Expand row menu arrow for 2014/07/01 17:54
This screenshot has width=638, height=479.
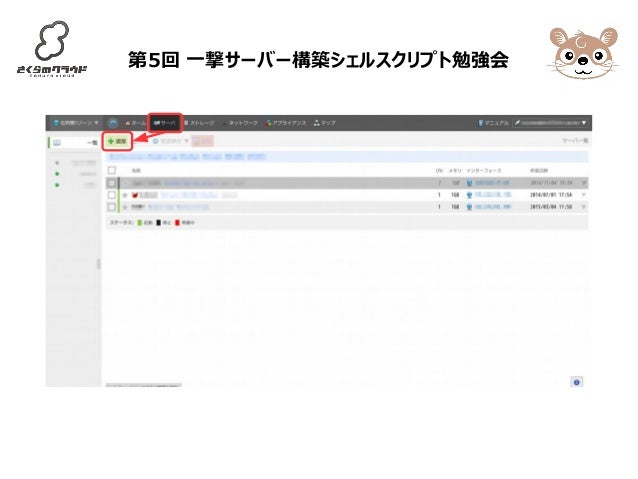583,195
